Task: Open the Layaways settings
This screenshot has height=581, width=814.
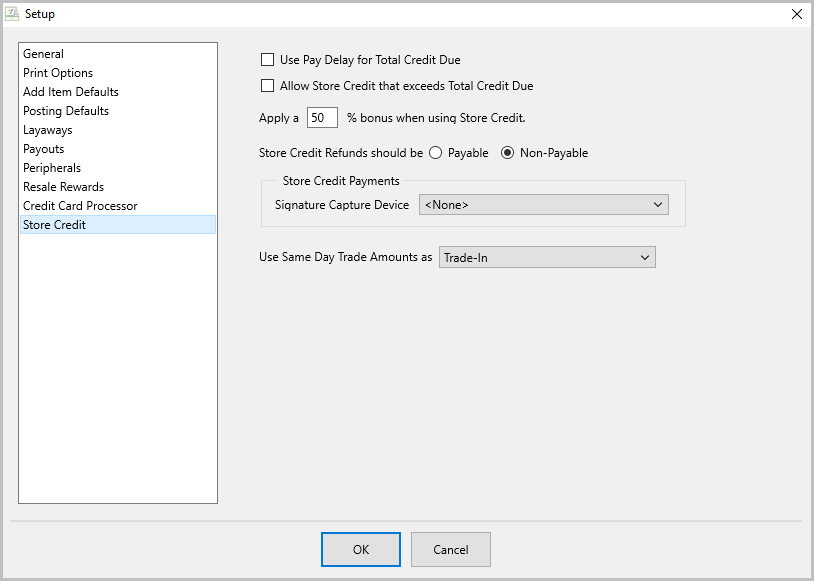Action: click(x=118, y=130)
